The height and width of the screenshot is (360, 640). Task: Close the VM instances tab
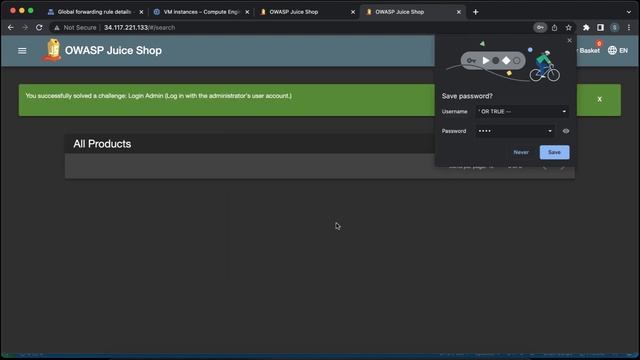coord(247,12)
